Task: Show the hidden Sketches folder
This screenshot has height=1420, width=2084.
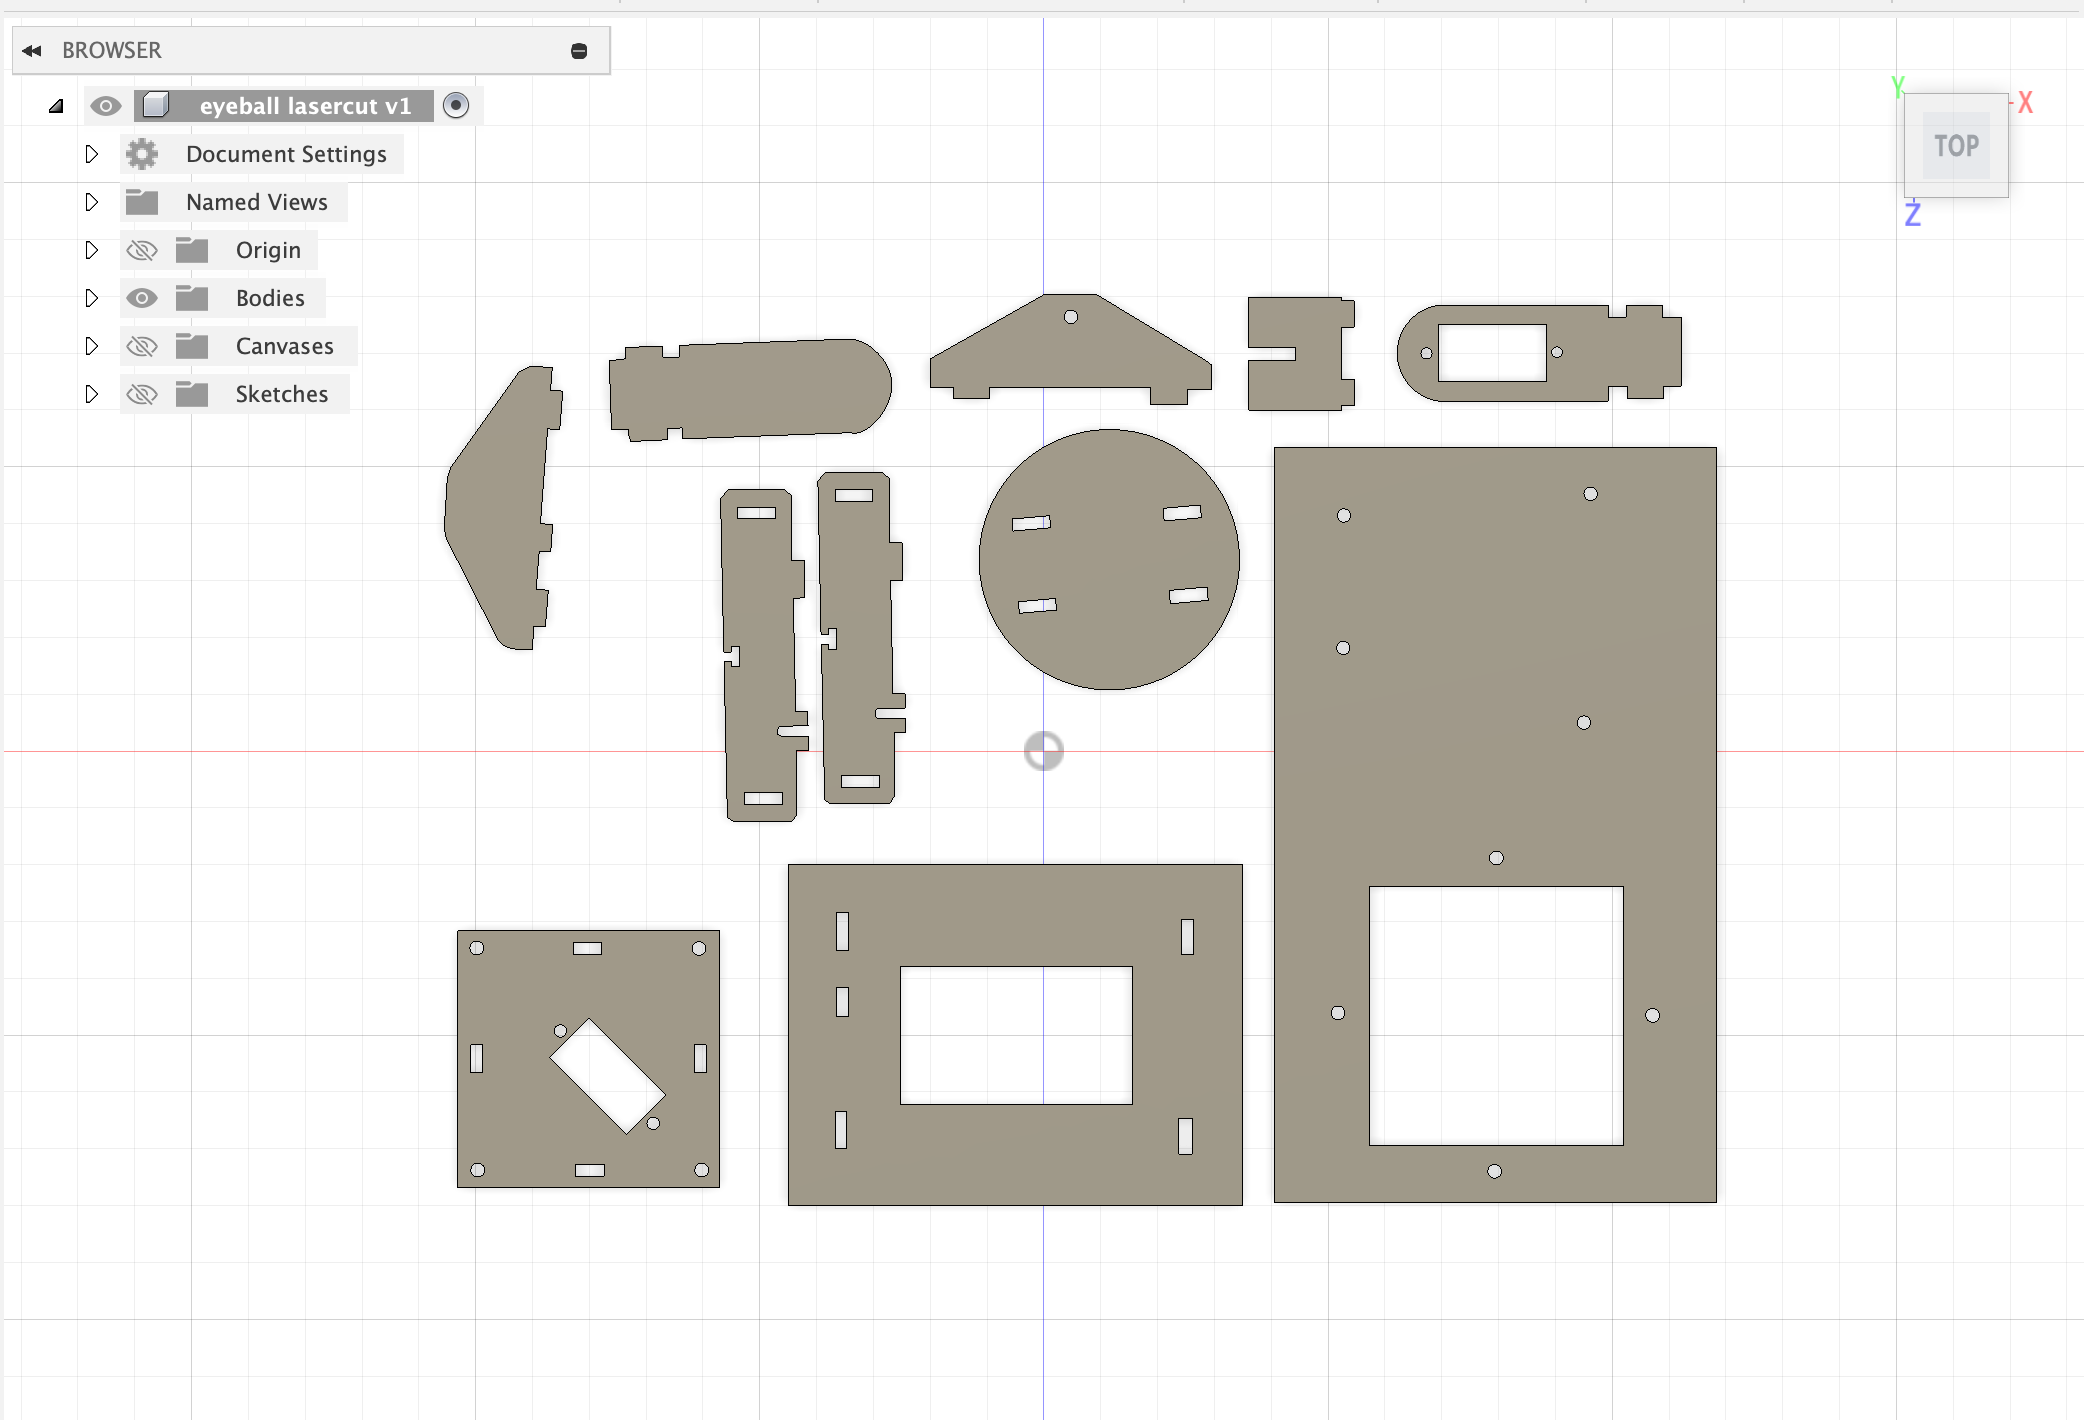Action: point(142,393)
